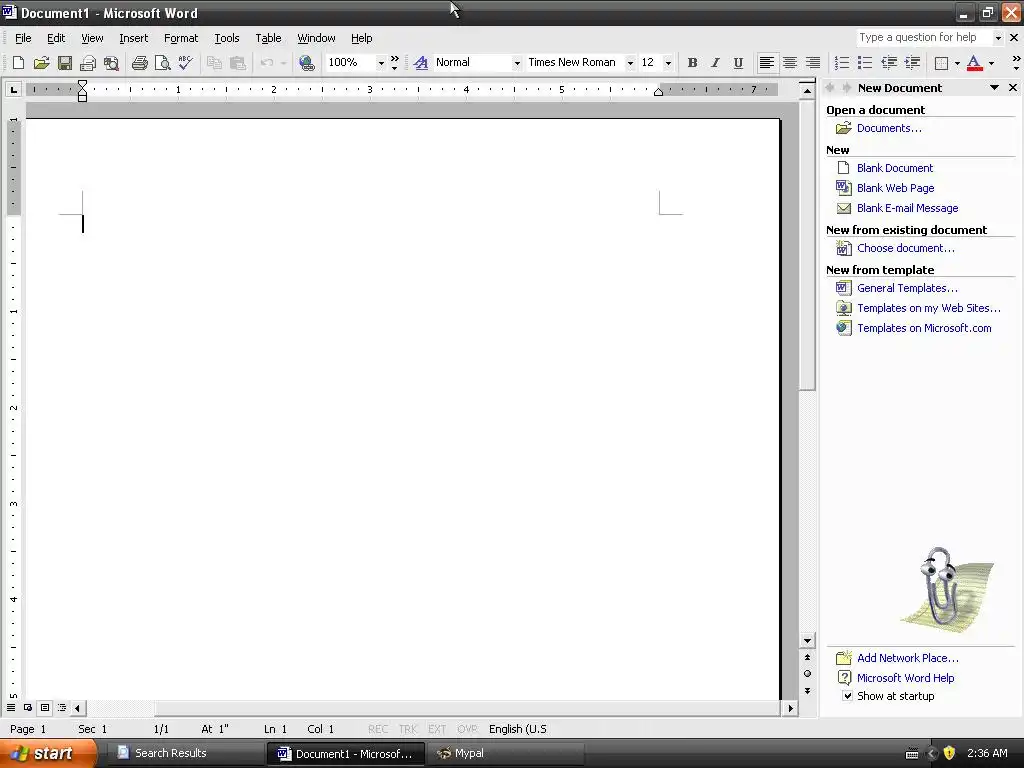This screenshot has height=768, width=1024.
Task: Open the Format menu
Action: pos(181,38)
